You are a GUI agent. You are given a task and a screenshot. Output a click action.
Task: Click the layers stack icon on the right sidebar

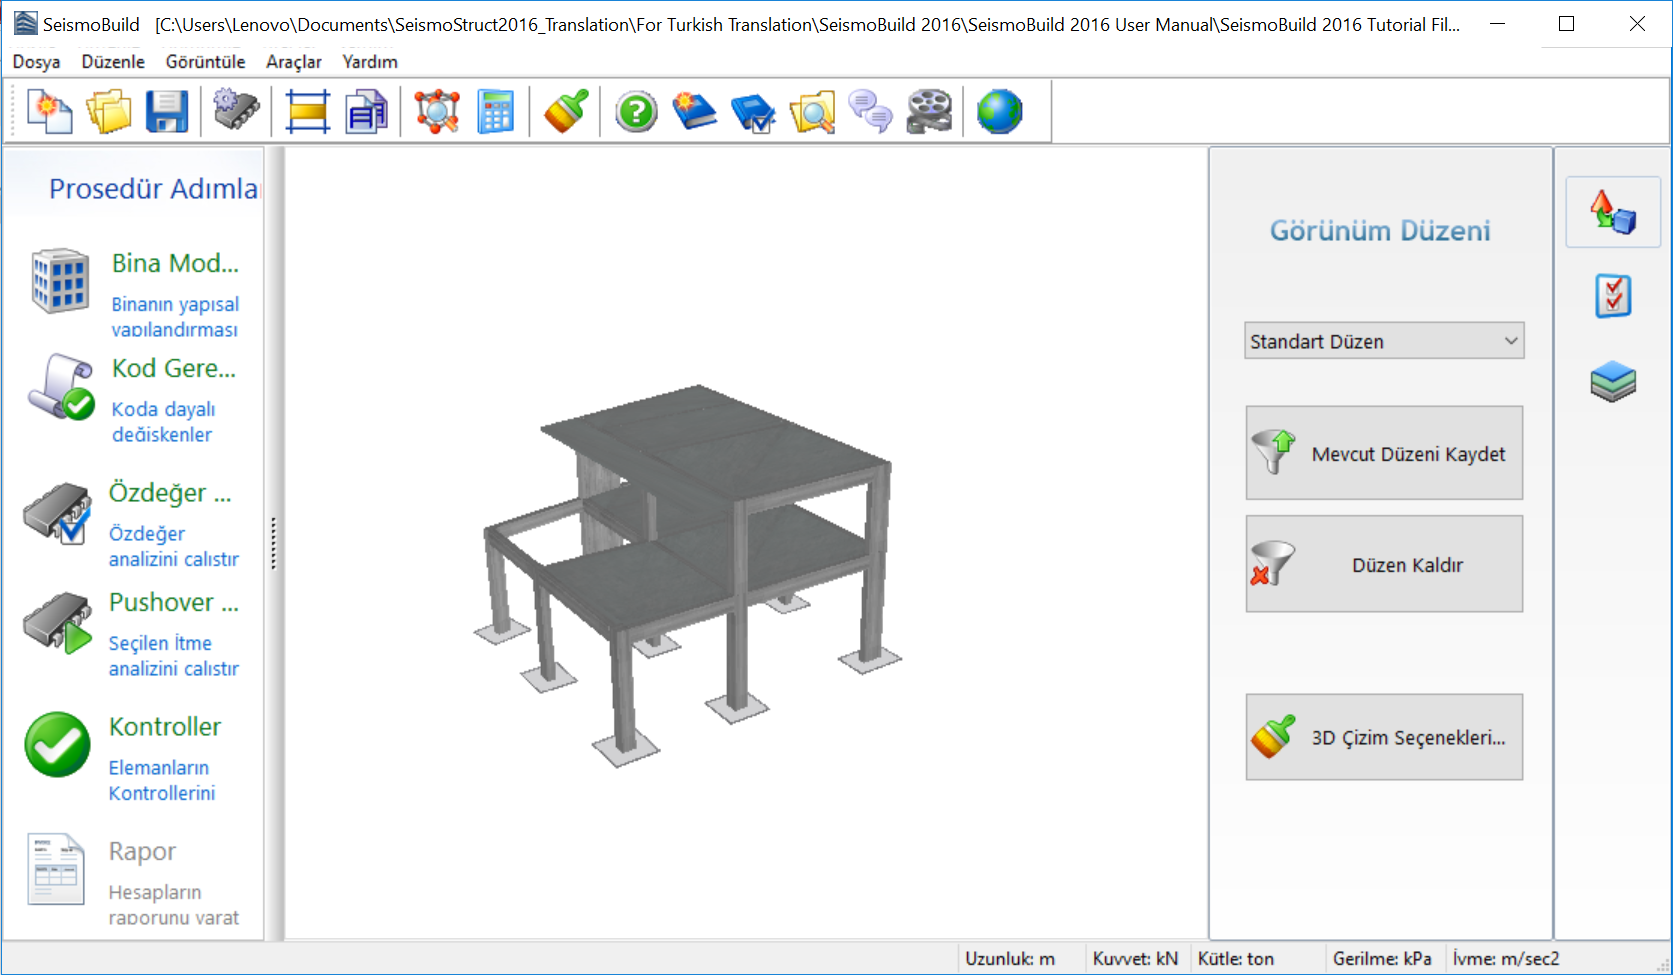(1613, 381)
